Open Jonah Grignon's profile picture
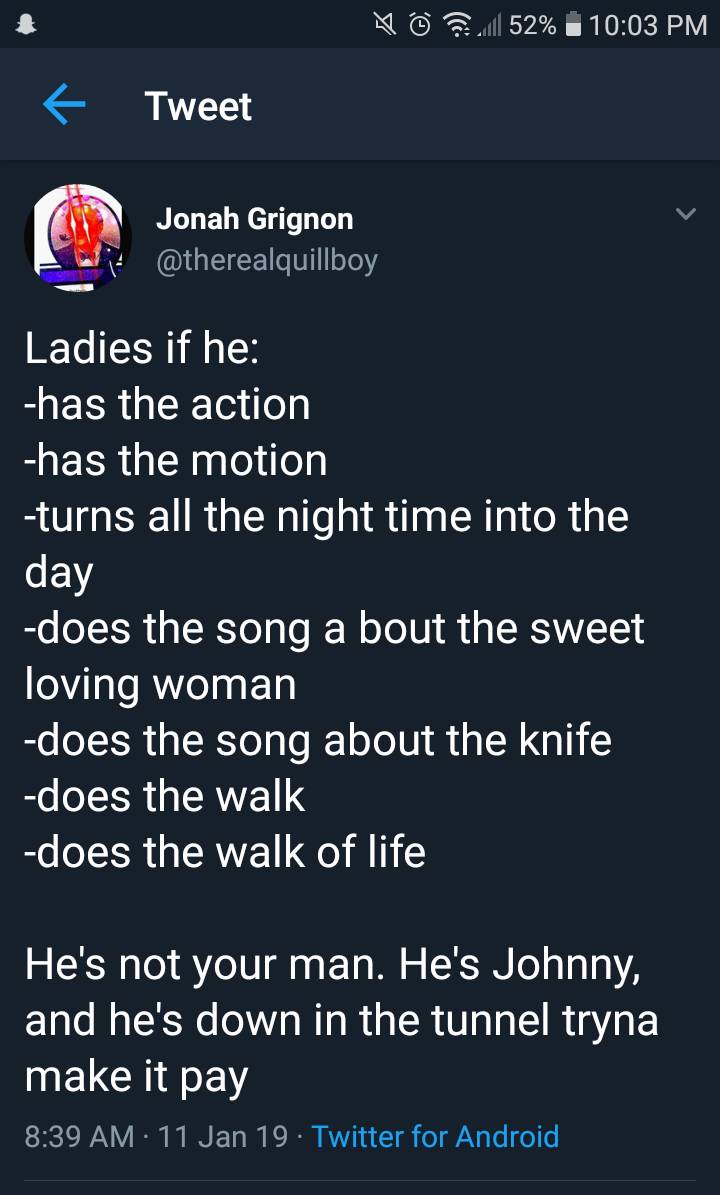Screen dimensions: 720x1195 (x=78, y=238)
